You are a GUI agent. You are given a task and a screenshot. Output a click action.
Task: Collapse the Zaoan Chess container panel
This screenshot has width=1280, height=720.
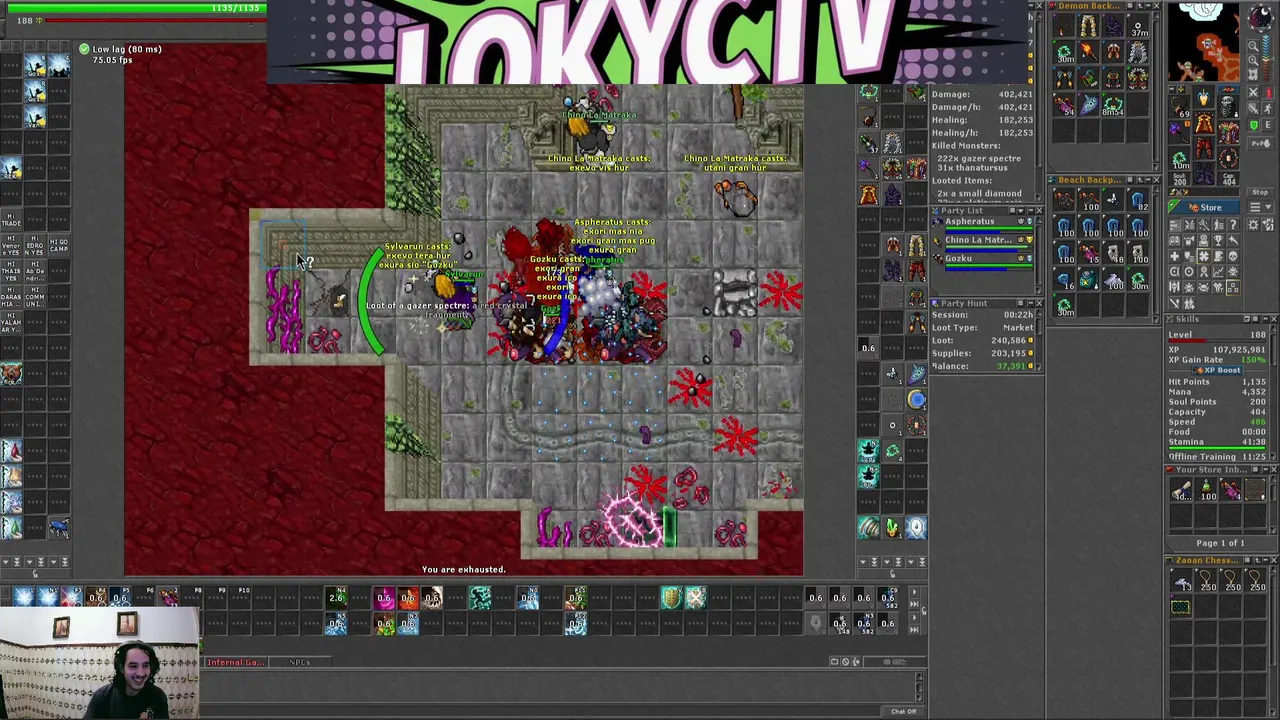1266,560
